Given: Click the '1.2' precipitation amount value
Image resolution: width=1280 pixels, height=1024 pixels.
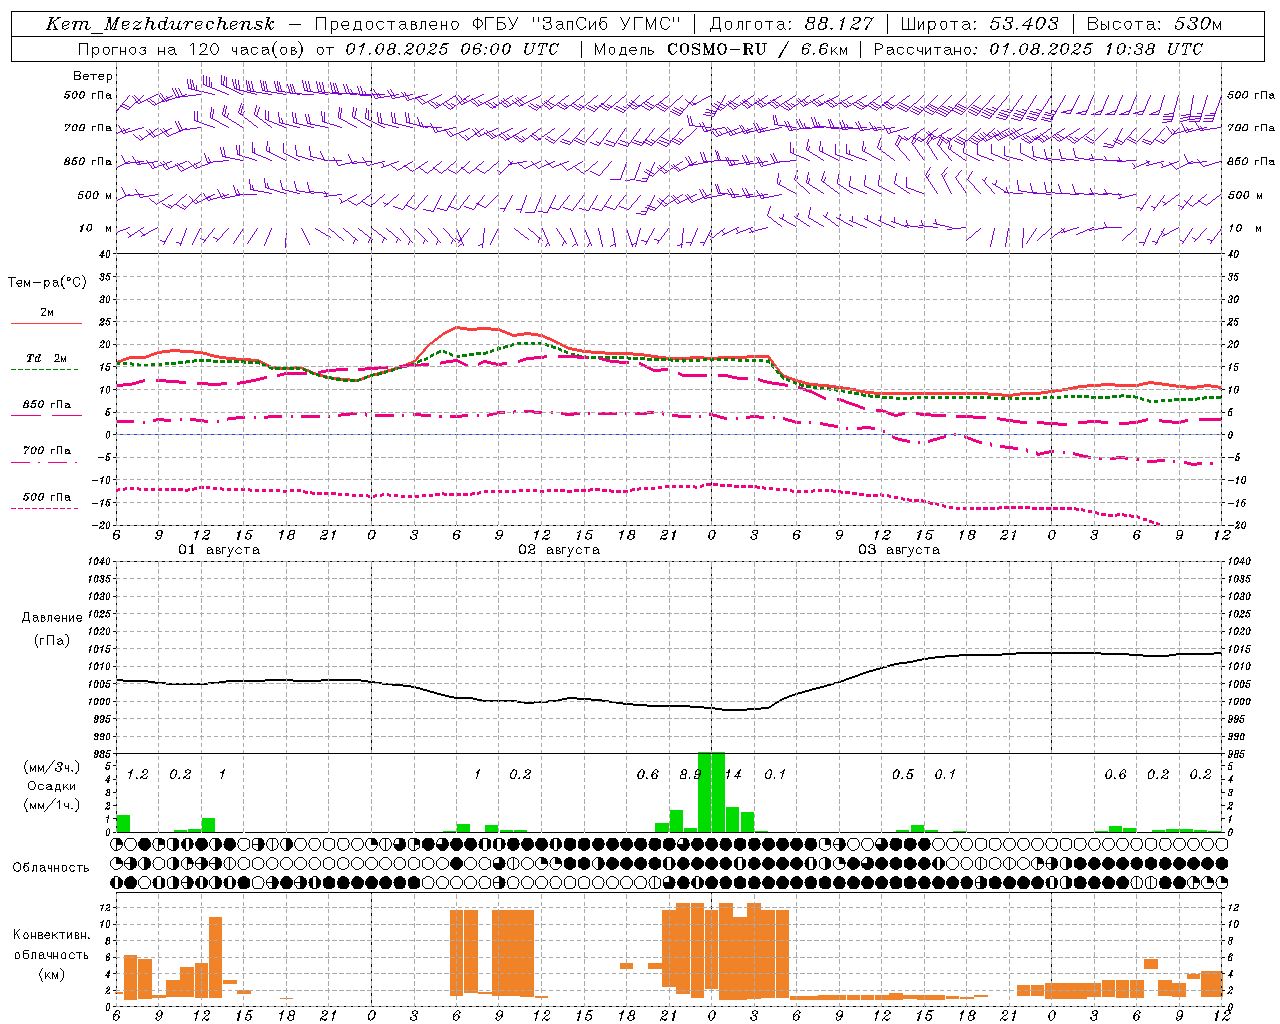Looking at the screenshot, I should tap(138, 775).
